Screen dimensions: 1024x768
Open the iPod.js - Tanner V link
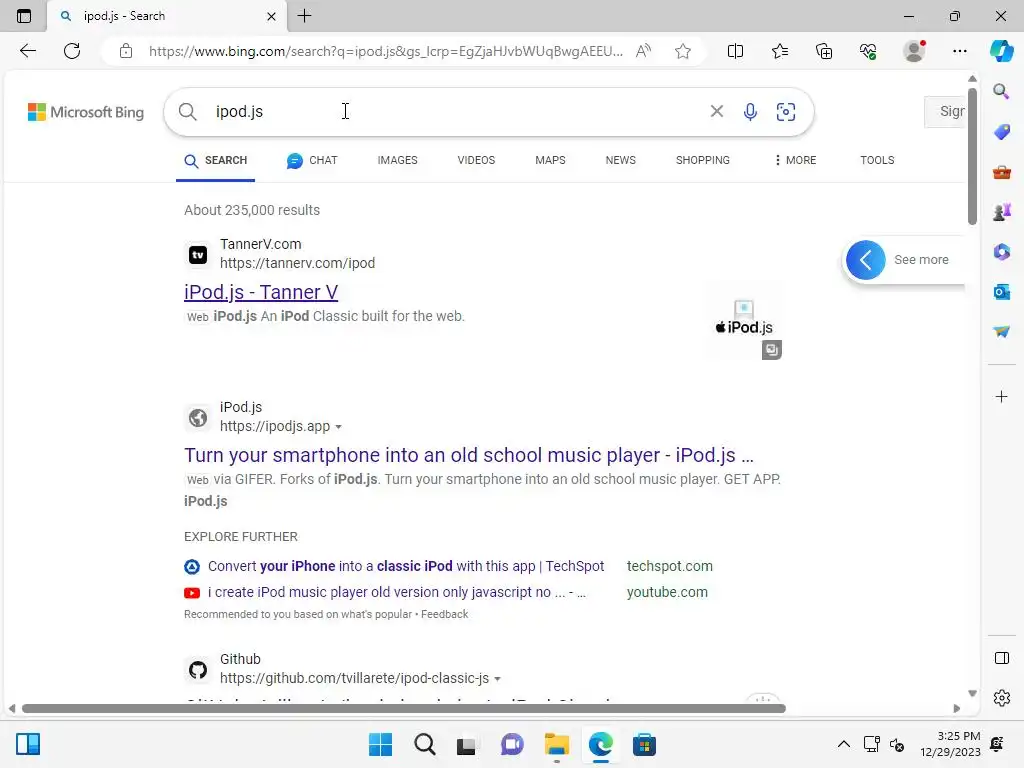pos(261,292)
